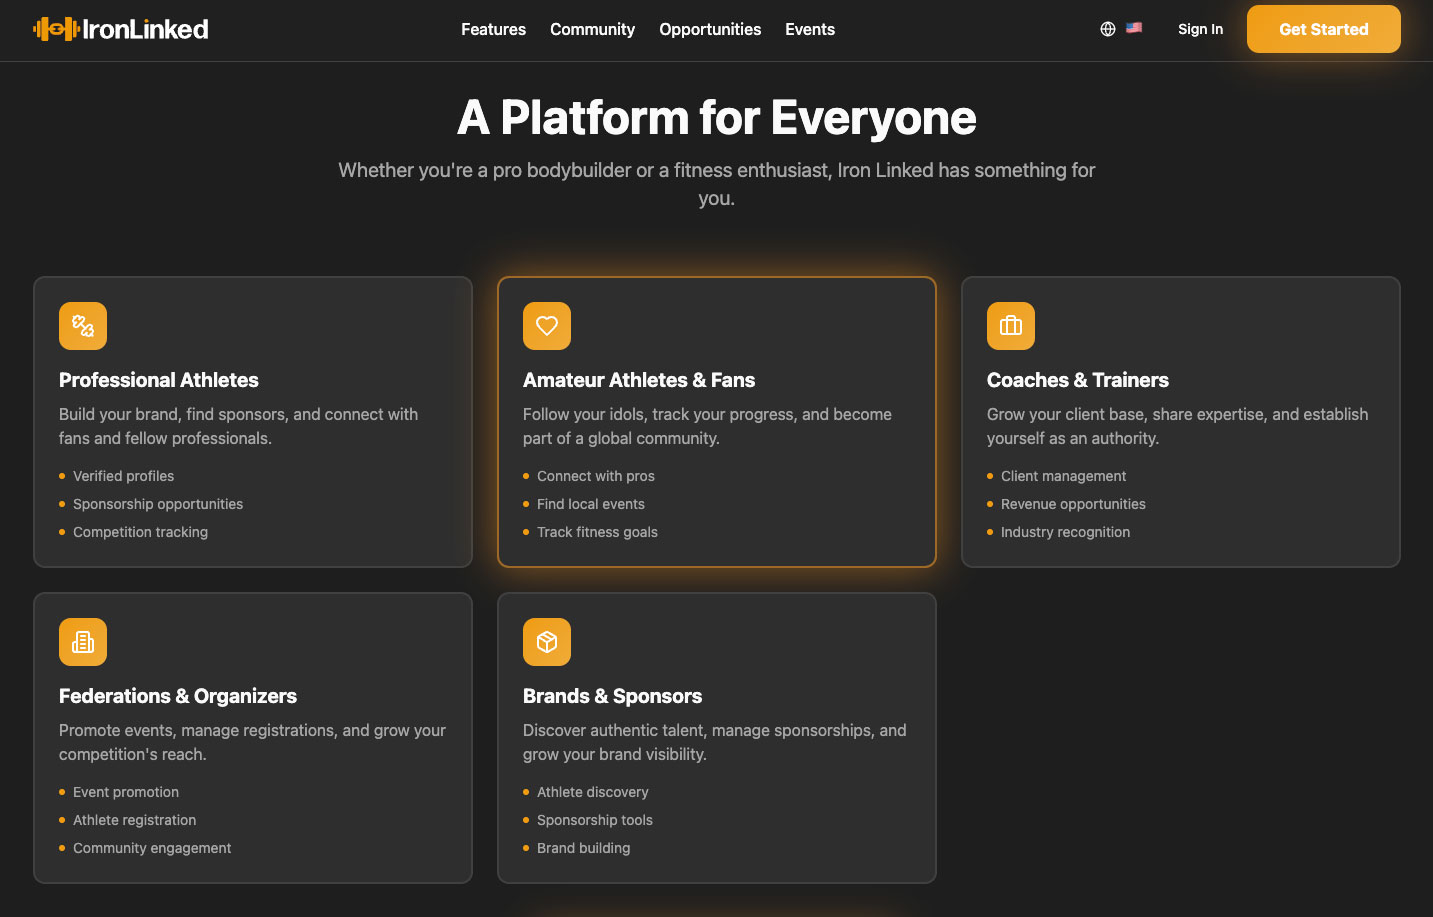Open the Features menu item

point(493,29)
